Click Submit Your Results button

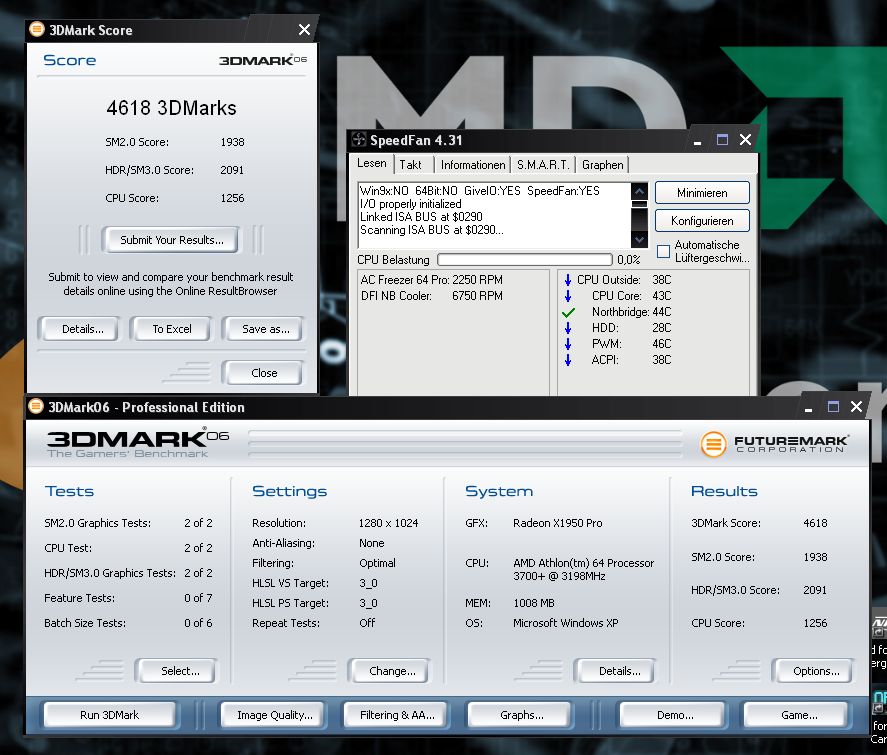coord(171,240)
